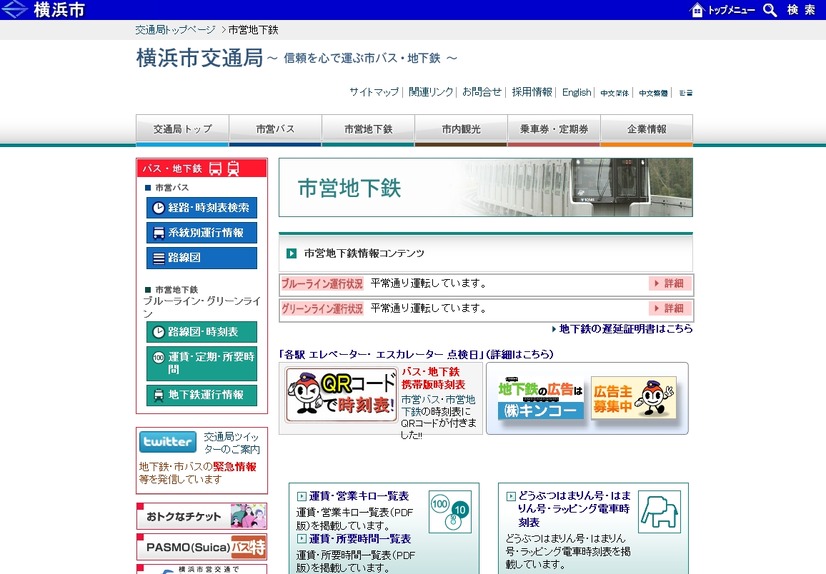Viewport: 826px width, 574px height.
Task: Open 運賃・営業キロ一覧表 link
Action: pos(359,496)
